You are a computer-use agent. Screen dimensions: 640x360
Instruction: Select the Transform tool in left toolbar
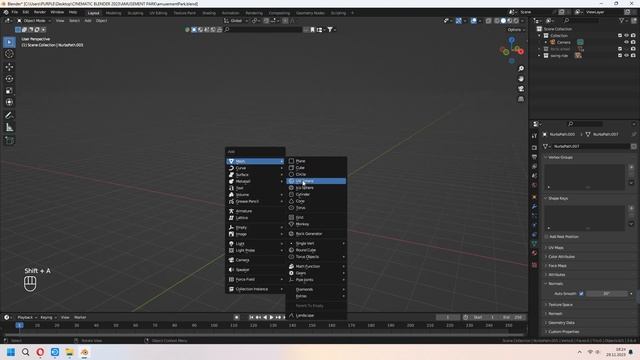pyautogui.click(x=9, y=102)
